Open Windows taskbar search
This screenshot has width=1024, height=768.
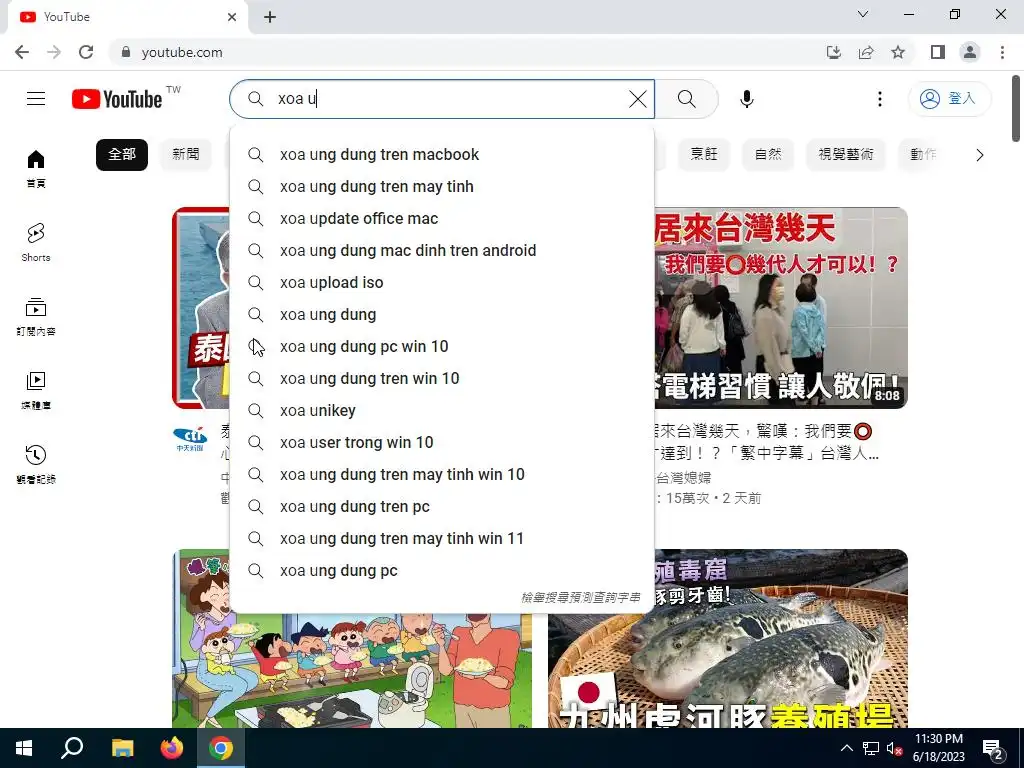(72, 748)
